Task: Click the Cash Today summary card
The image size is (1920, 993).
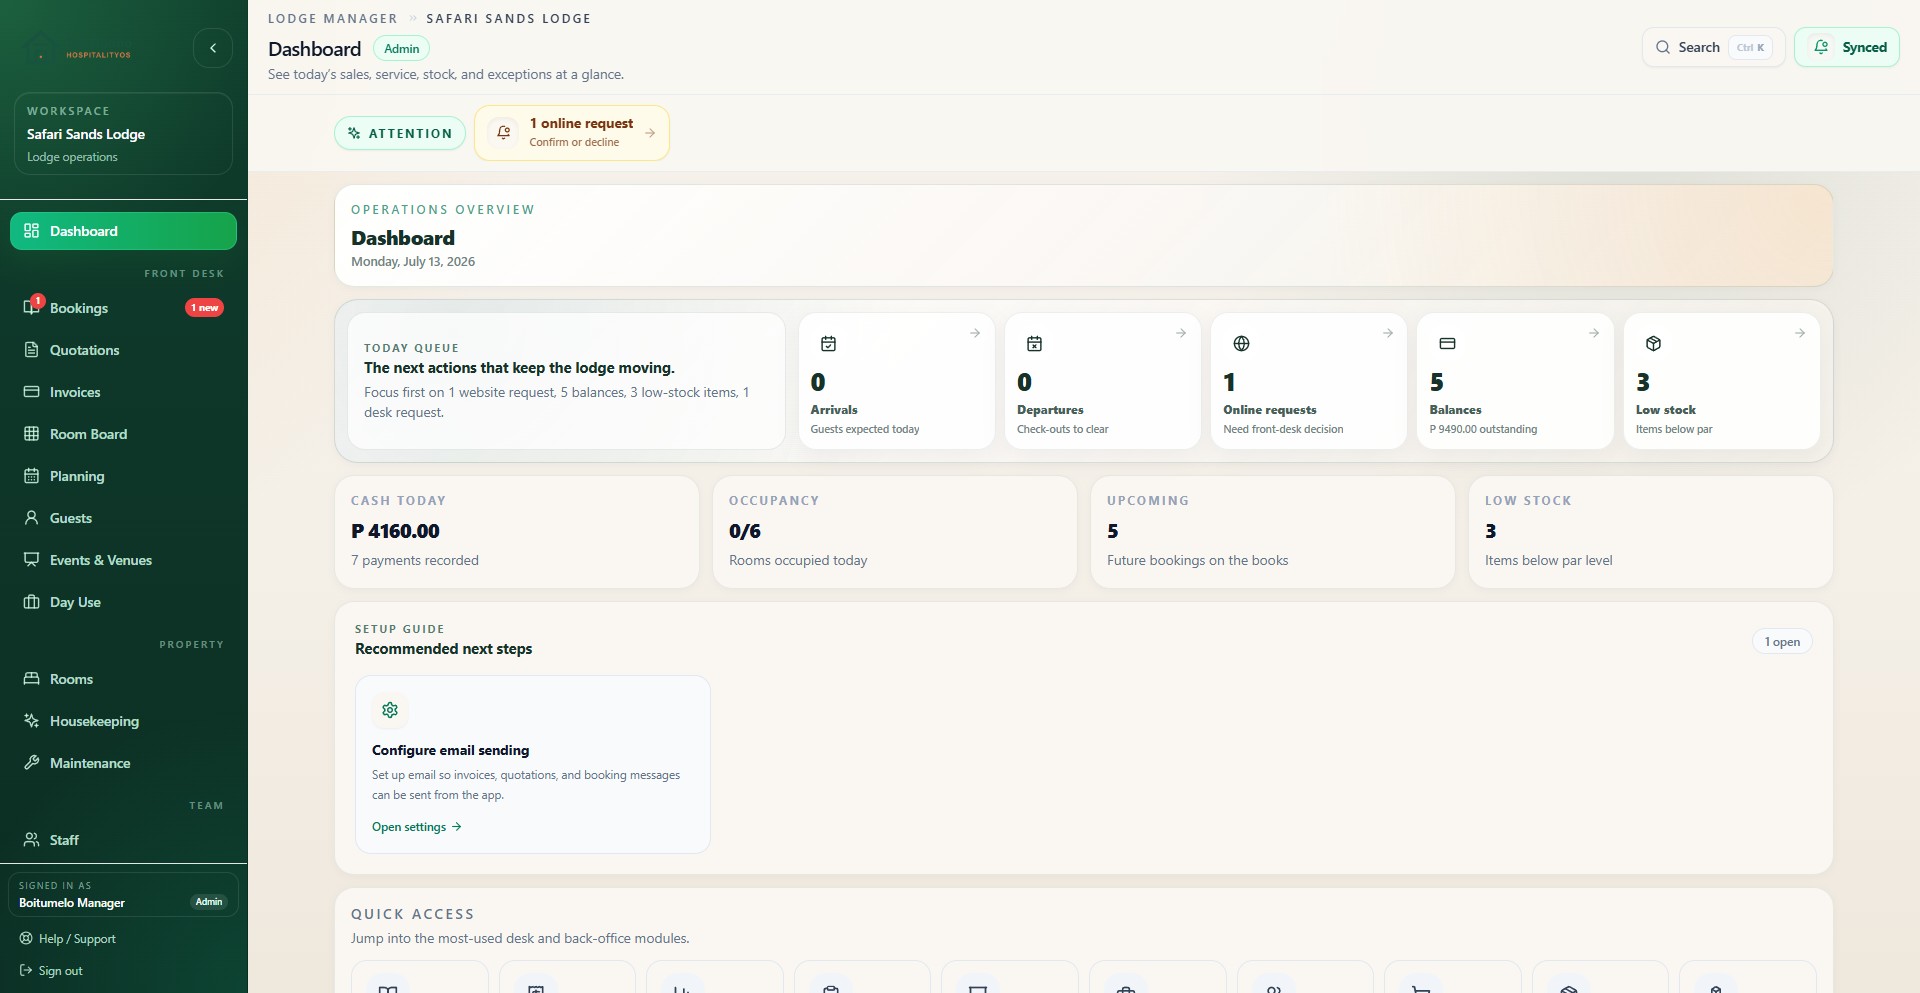Action: point(517,532)
